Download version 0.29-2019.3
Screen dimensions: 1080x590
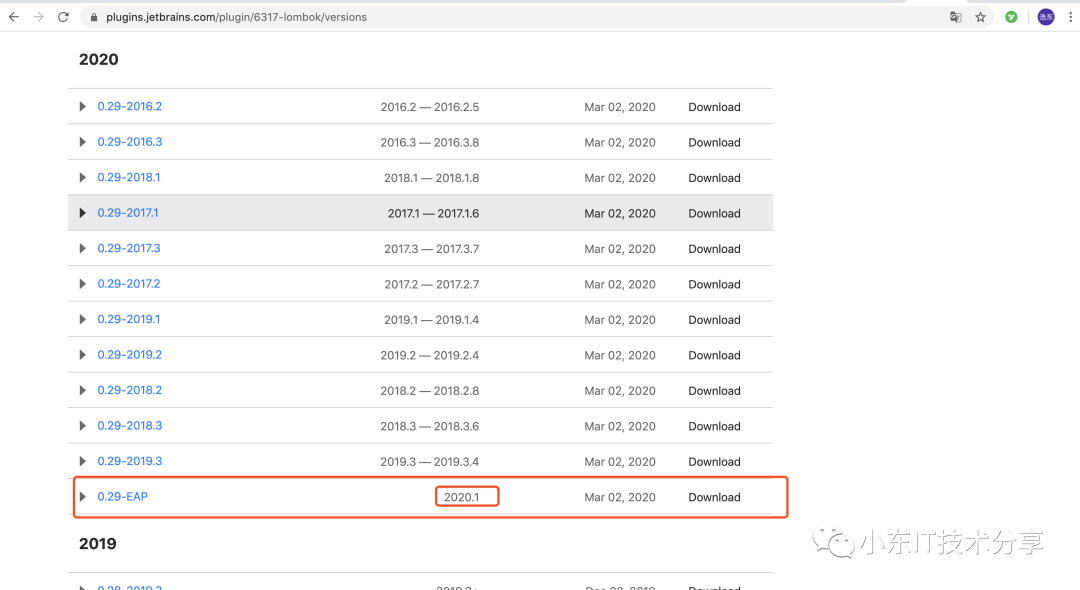[x=714, y=461]
